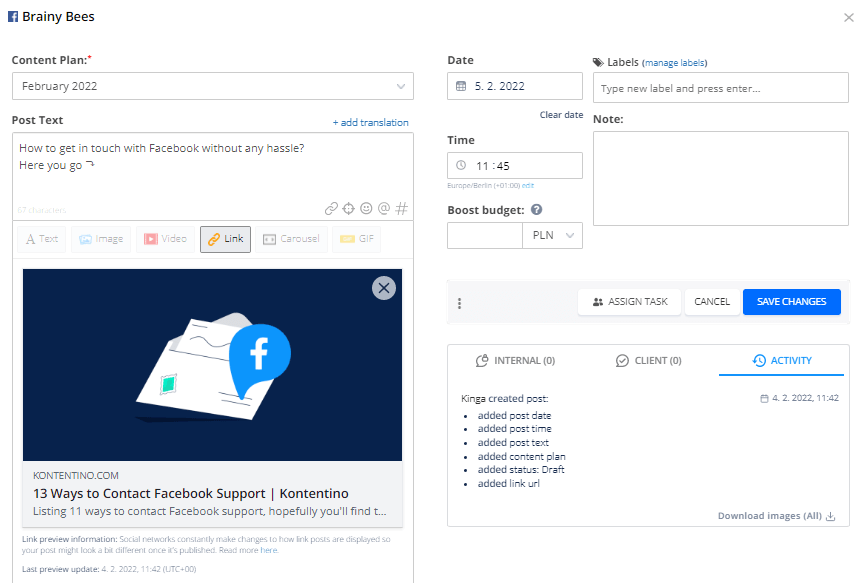The width and height of the screenshot is (862, 583).
Task: Click the Labels tag icon
Action: (x=598, y=62)
